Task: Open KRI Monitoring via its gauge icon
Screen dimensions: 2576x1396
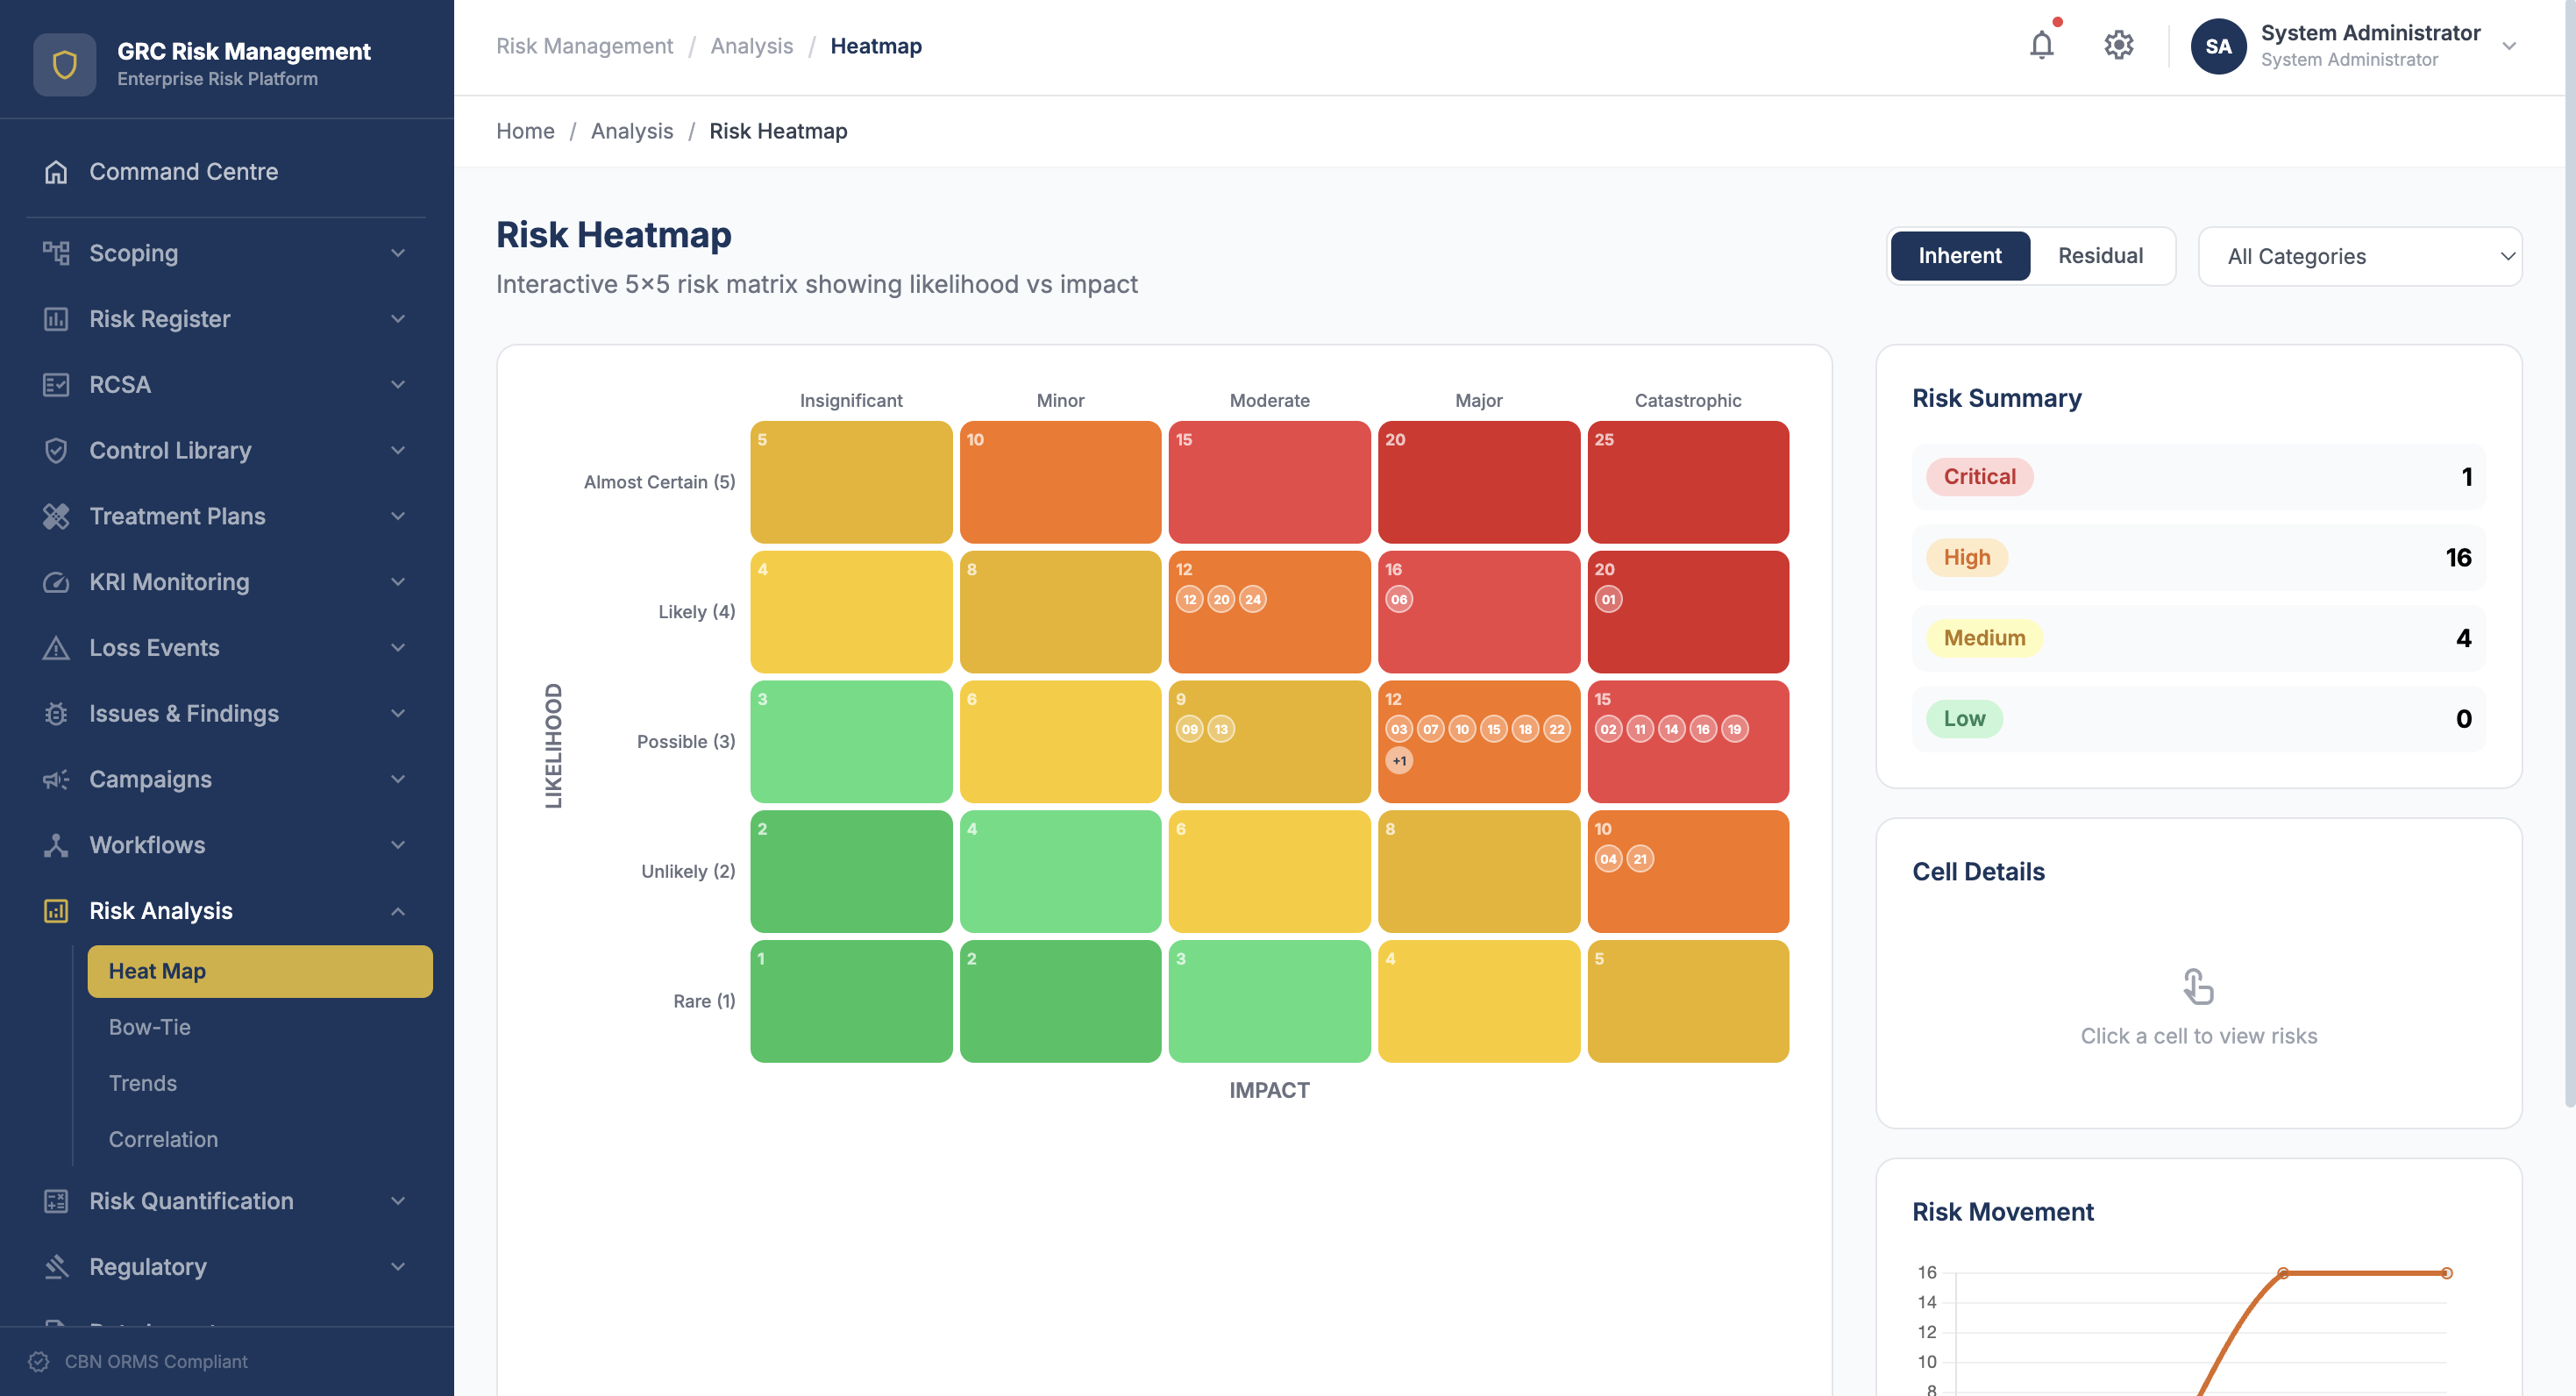Action: tap(57, 581)
